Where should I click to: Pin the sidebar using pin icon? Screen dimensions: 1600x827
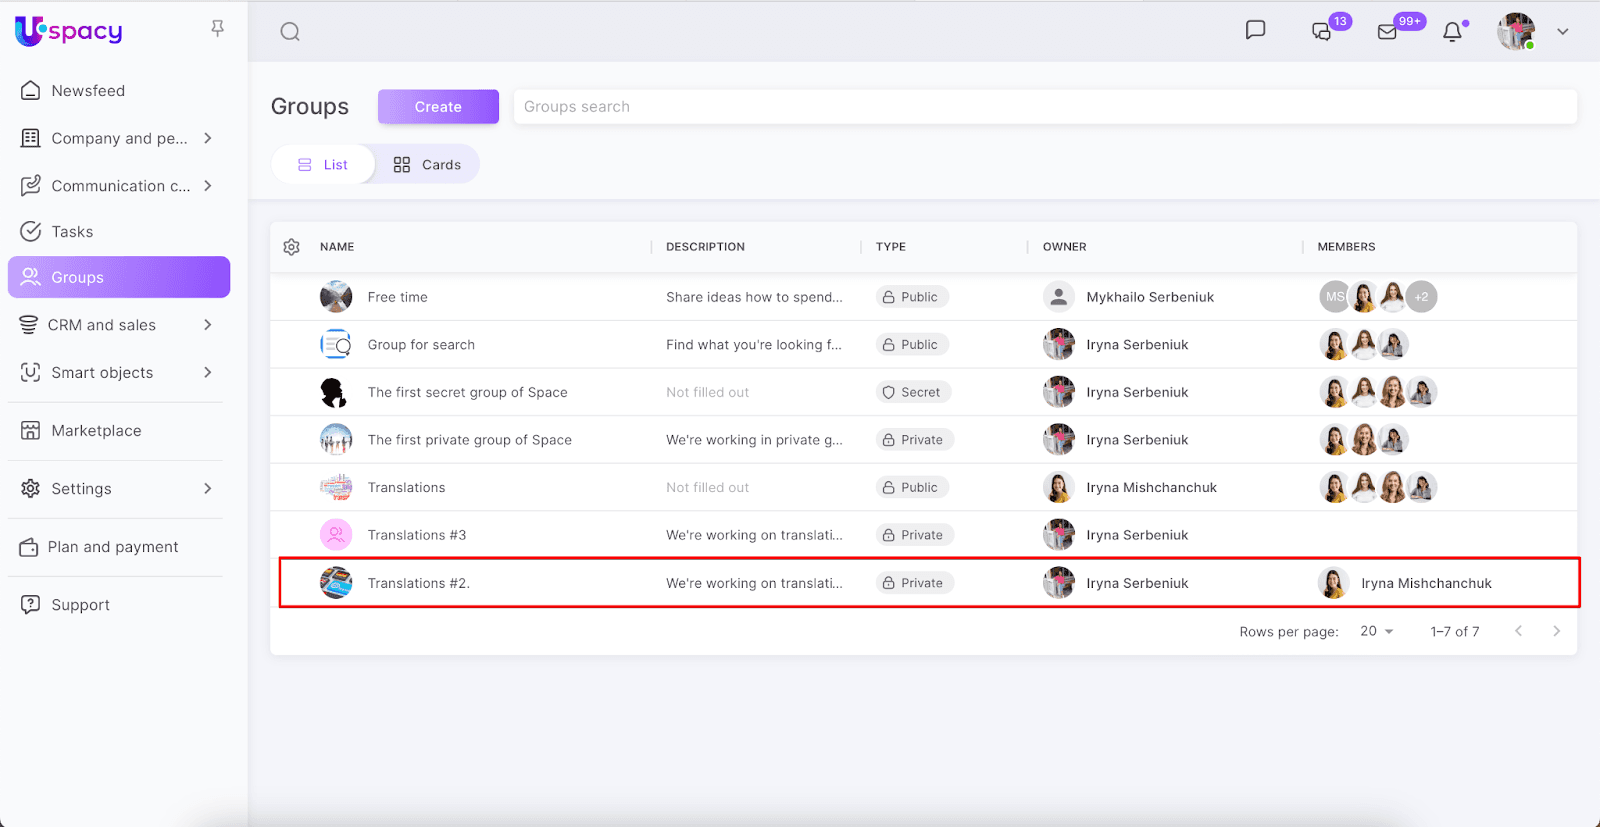coord(217,29)
